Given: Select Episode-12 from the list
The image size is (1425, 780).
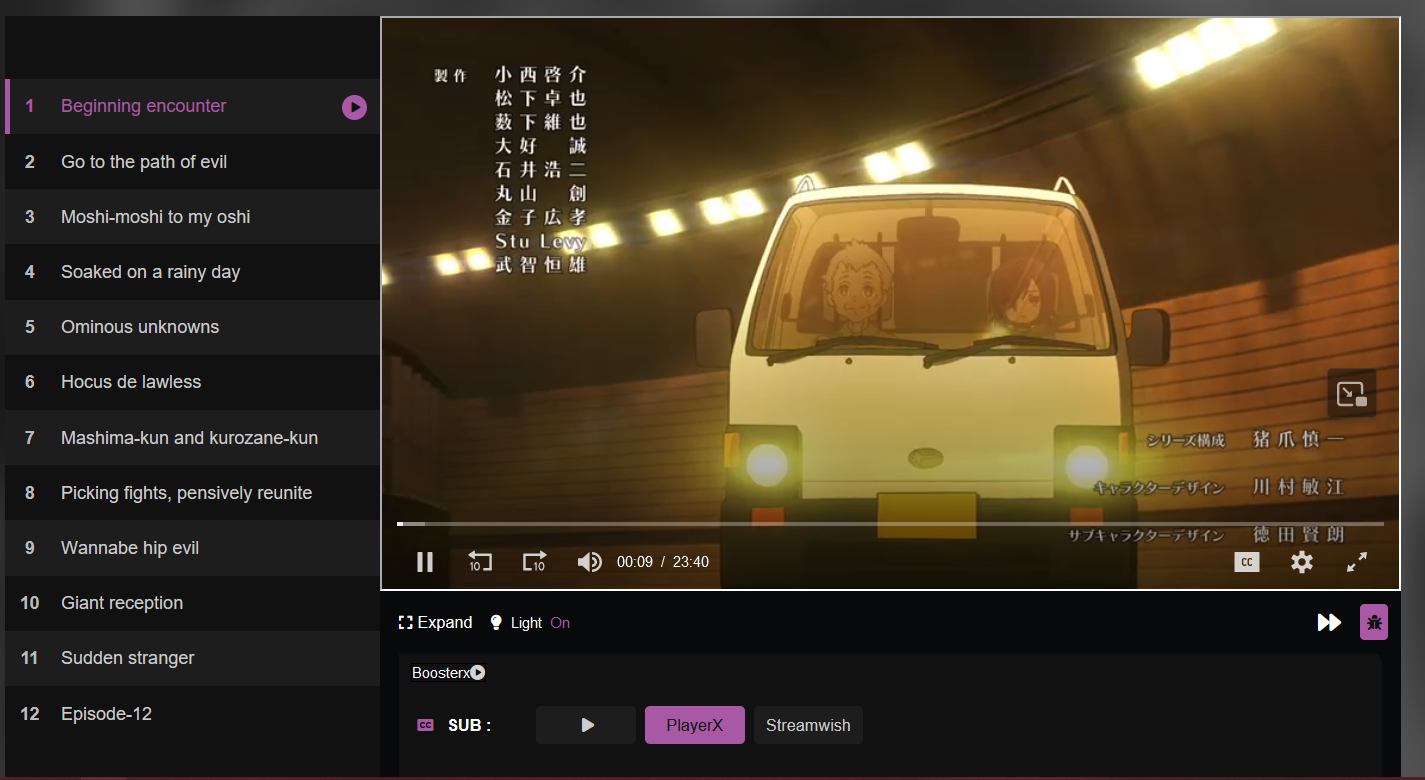Looking at the screenshot, I should 106,714.
